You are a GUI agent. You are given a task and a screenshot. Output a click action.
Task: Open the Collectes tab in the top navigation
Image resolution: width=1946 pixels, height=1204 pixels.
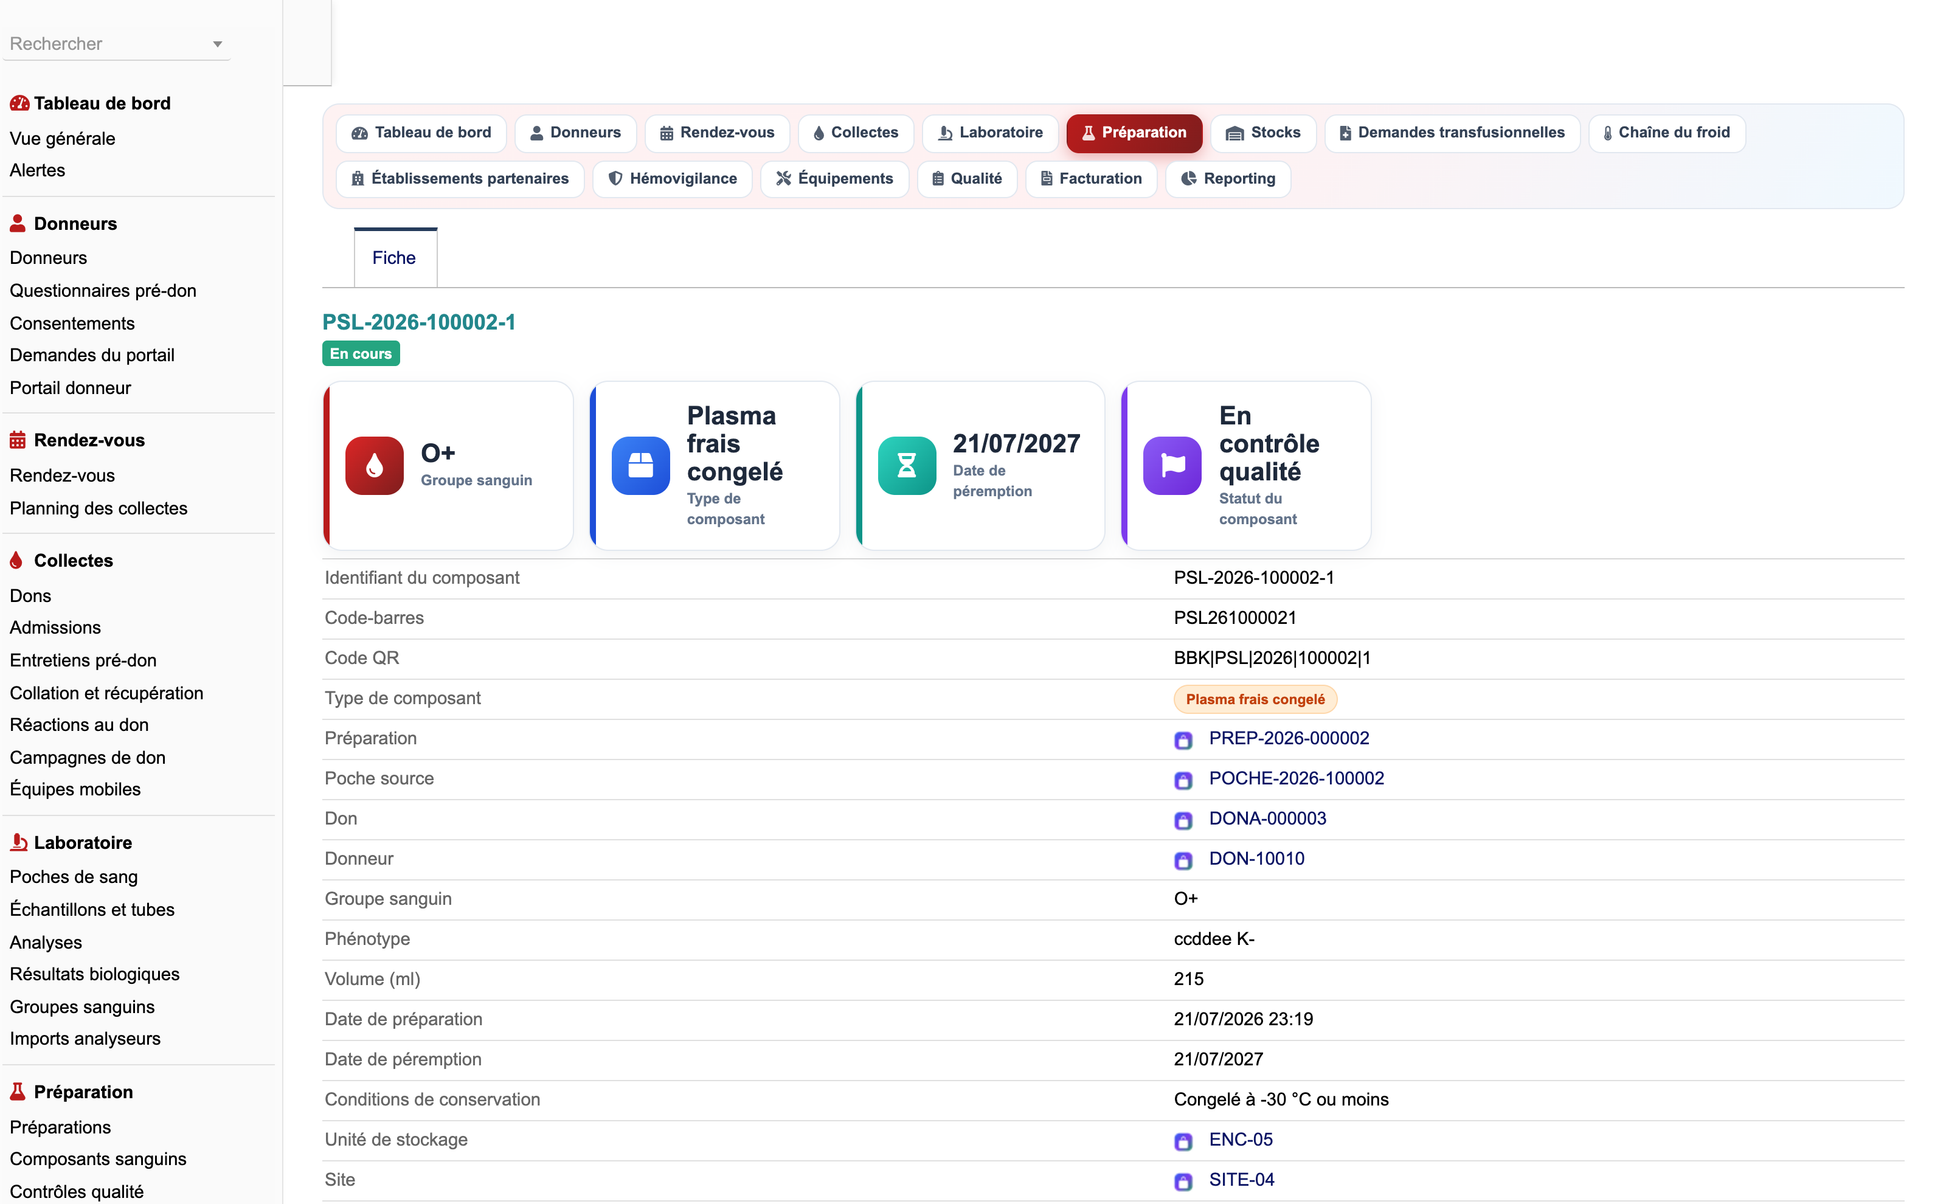pyautogui.click(x=855, y=133)
